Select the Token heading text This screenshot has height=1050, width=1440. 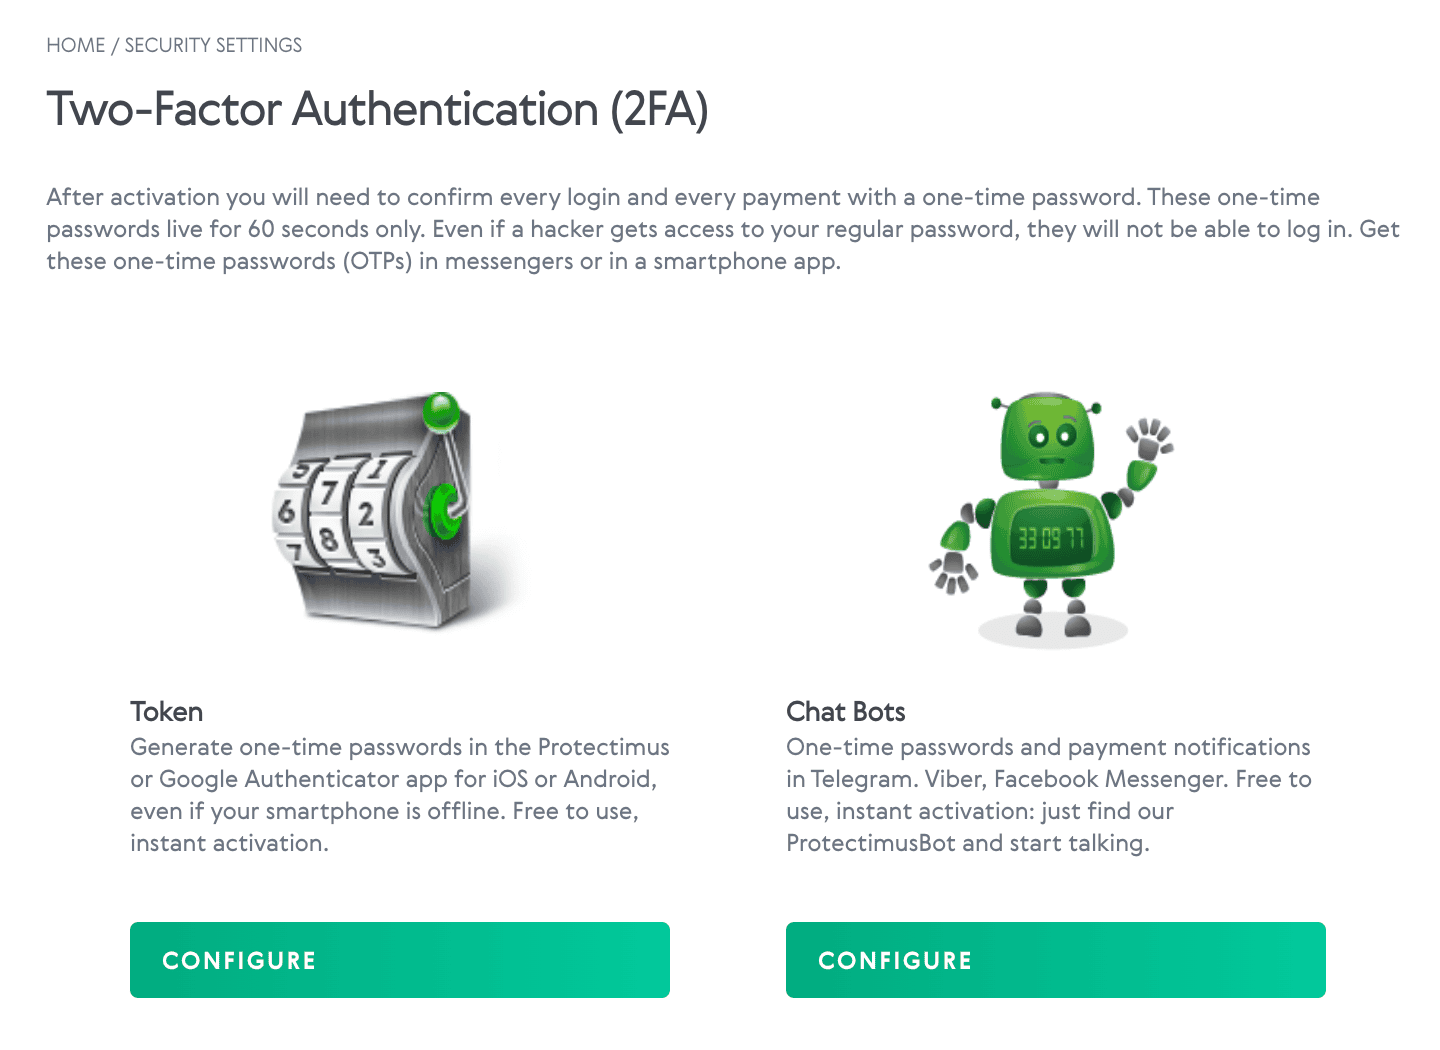(x=166, y=712)
